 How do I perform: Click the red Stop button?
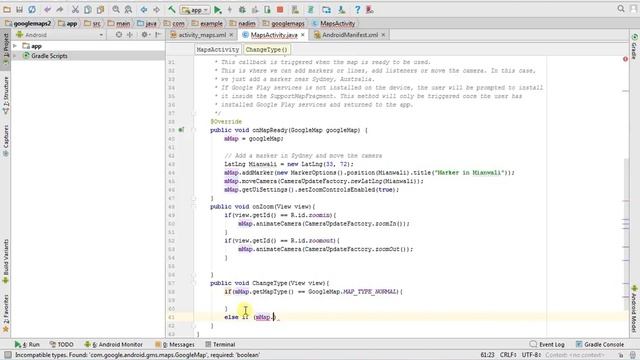(280, 9)
